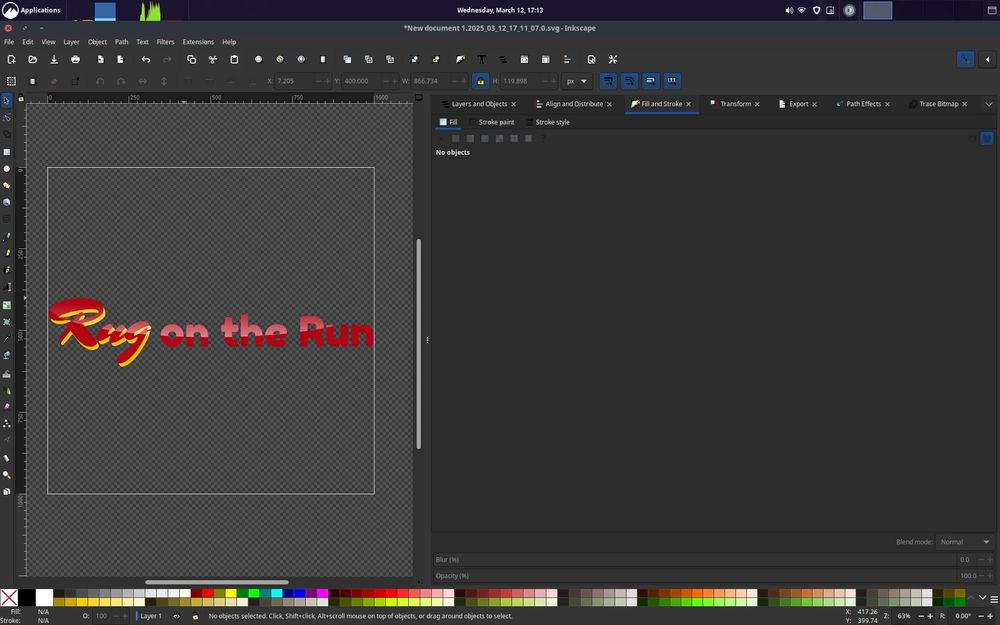
Task: Select the Calligraphy tool
Action: (6, 270)
